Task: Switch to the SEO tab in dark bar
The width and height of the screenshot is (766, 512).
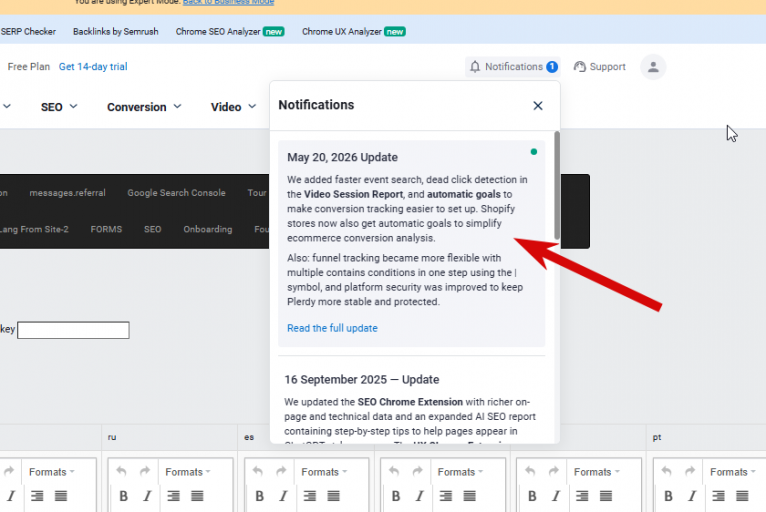Action: 152,229
